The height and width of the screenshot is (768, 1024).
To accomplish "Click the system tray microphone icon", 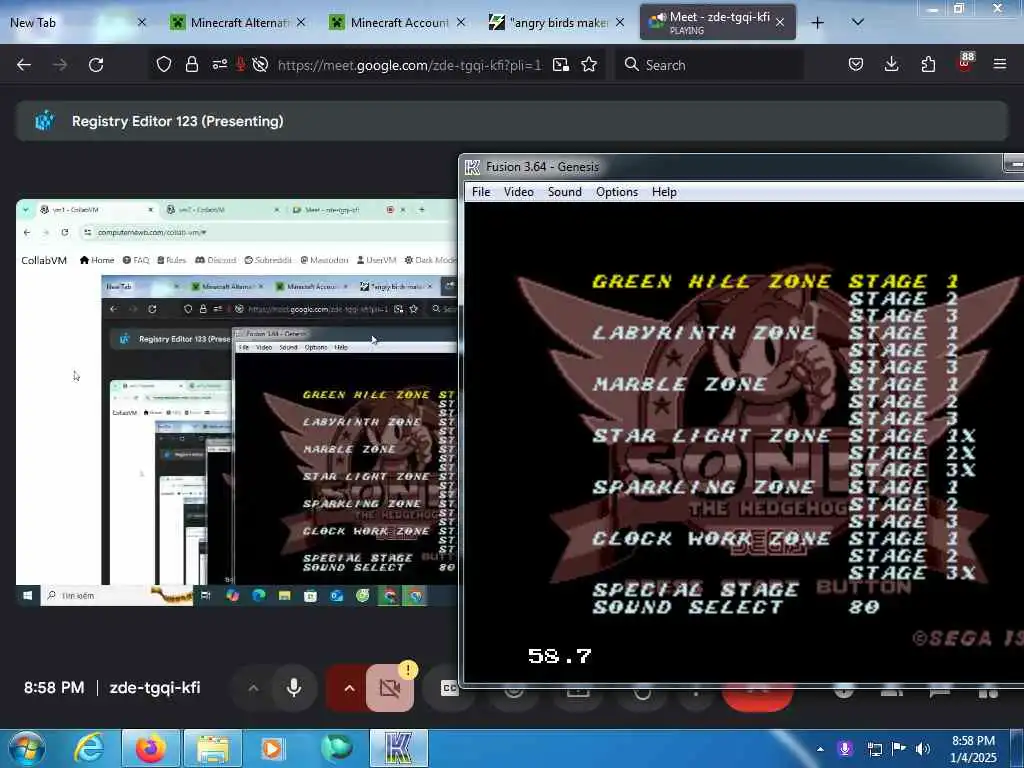I will pos(845,749).
